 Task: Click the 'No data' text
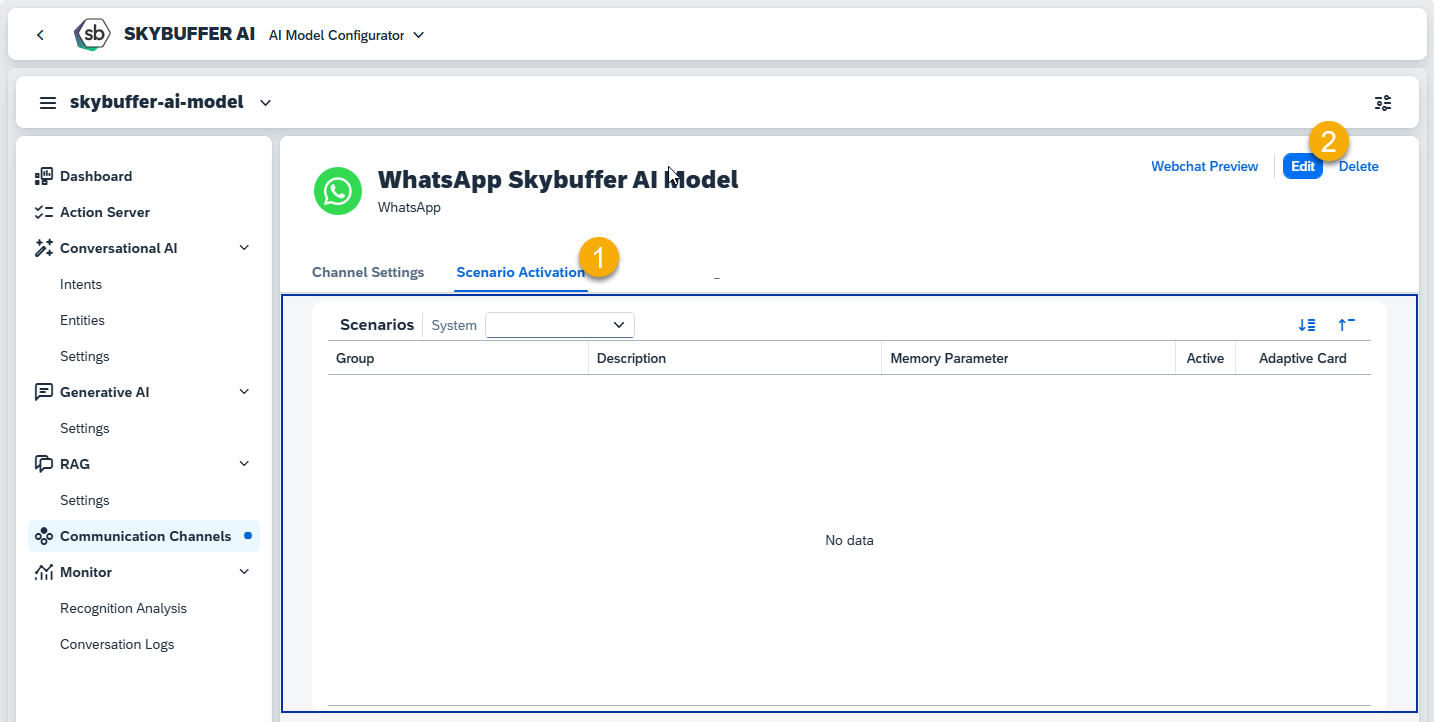[x=849, y=540]
